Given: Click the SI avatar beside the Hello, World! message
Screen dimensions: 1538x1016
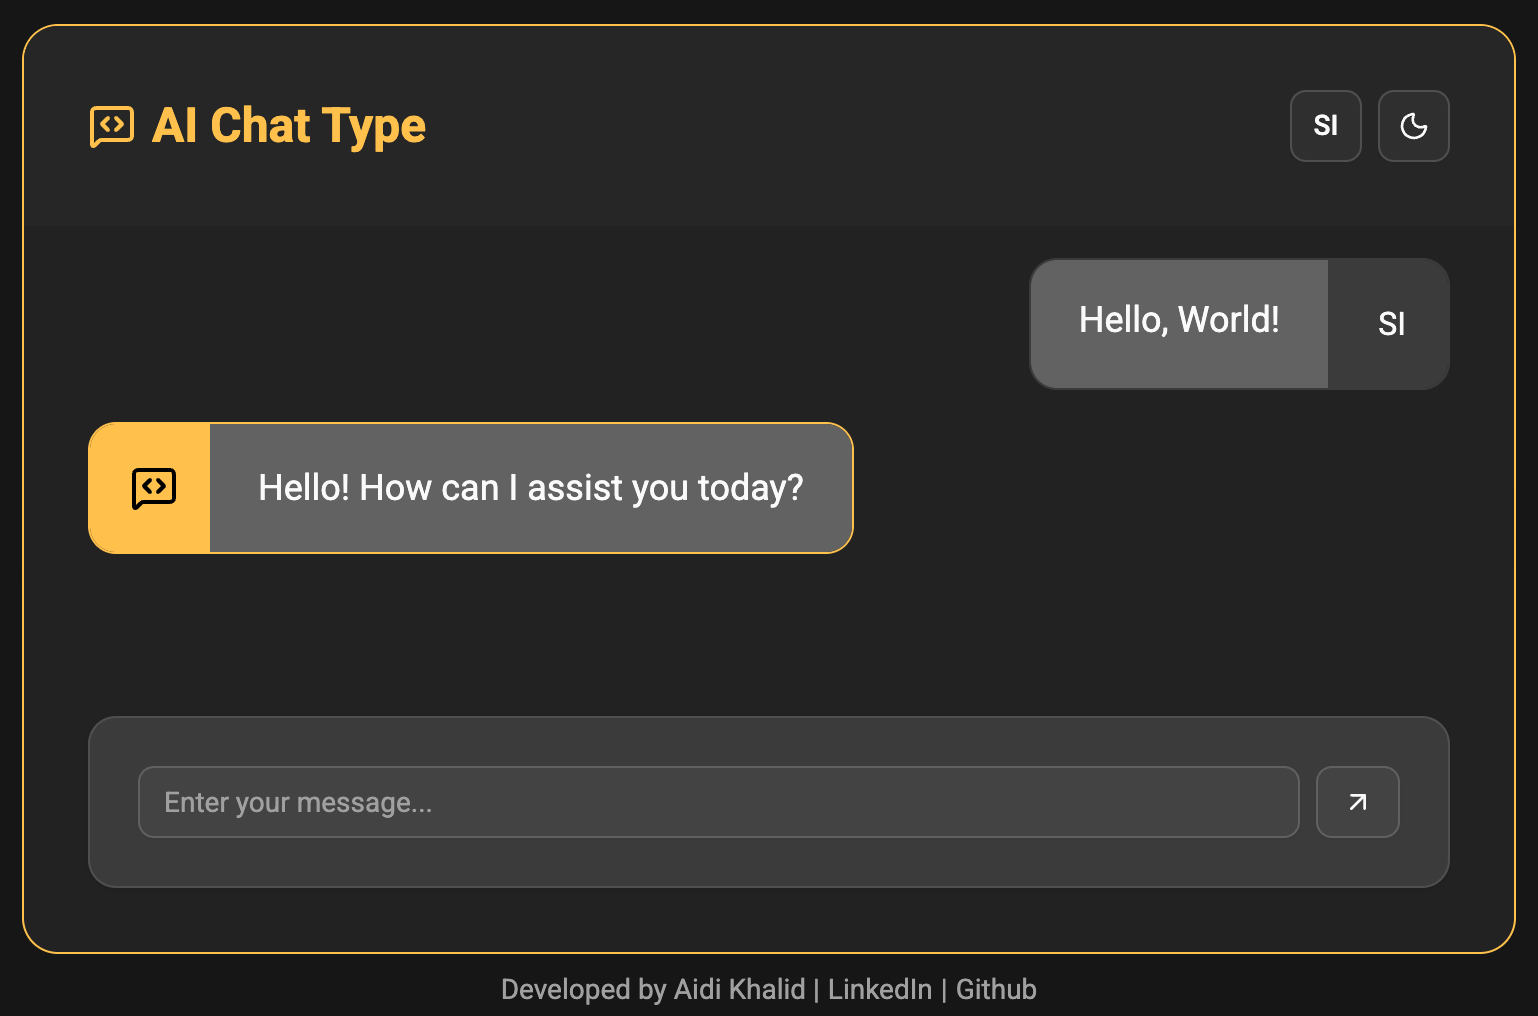Looking at the screenshot, I should click(1389, 324).
